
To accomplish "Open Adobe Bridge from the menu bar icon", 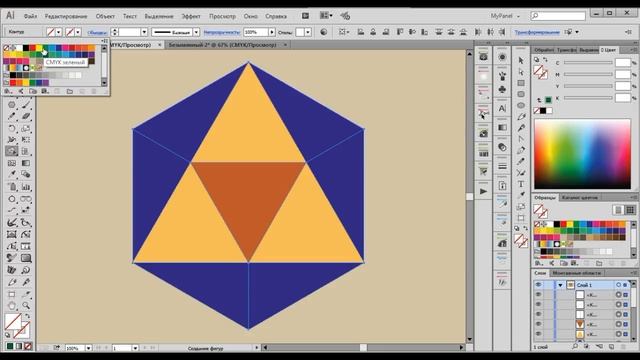I will [305, 16].
